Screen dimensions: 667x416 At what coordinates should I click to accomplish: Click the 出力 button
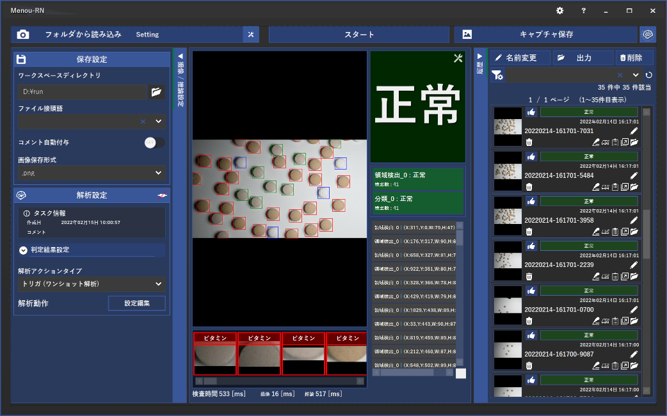(x=583, y=58)
